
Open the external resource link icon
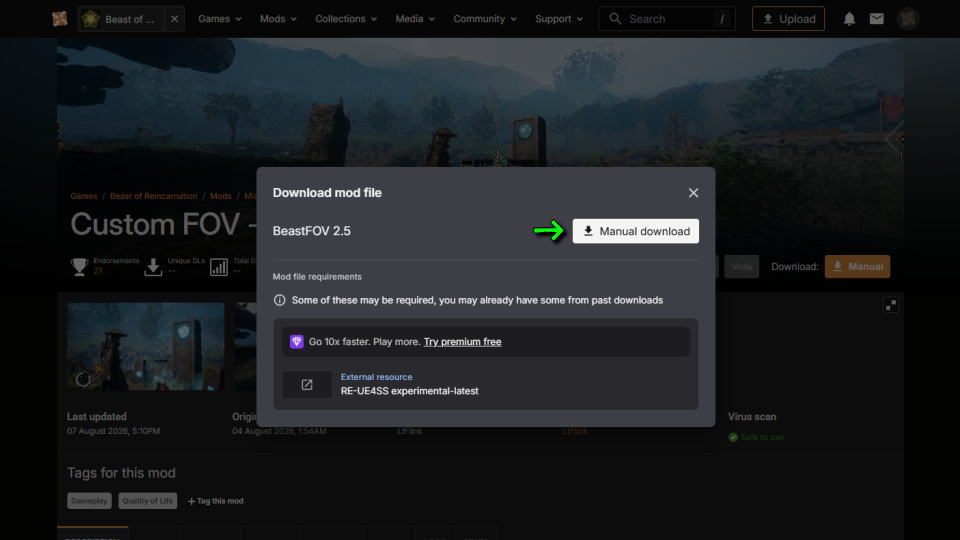307,384
